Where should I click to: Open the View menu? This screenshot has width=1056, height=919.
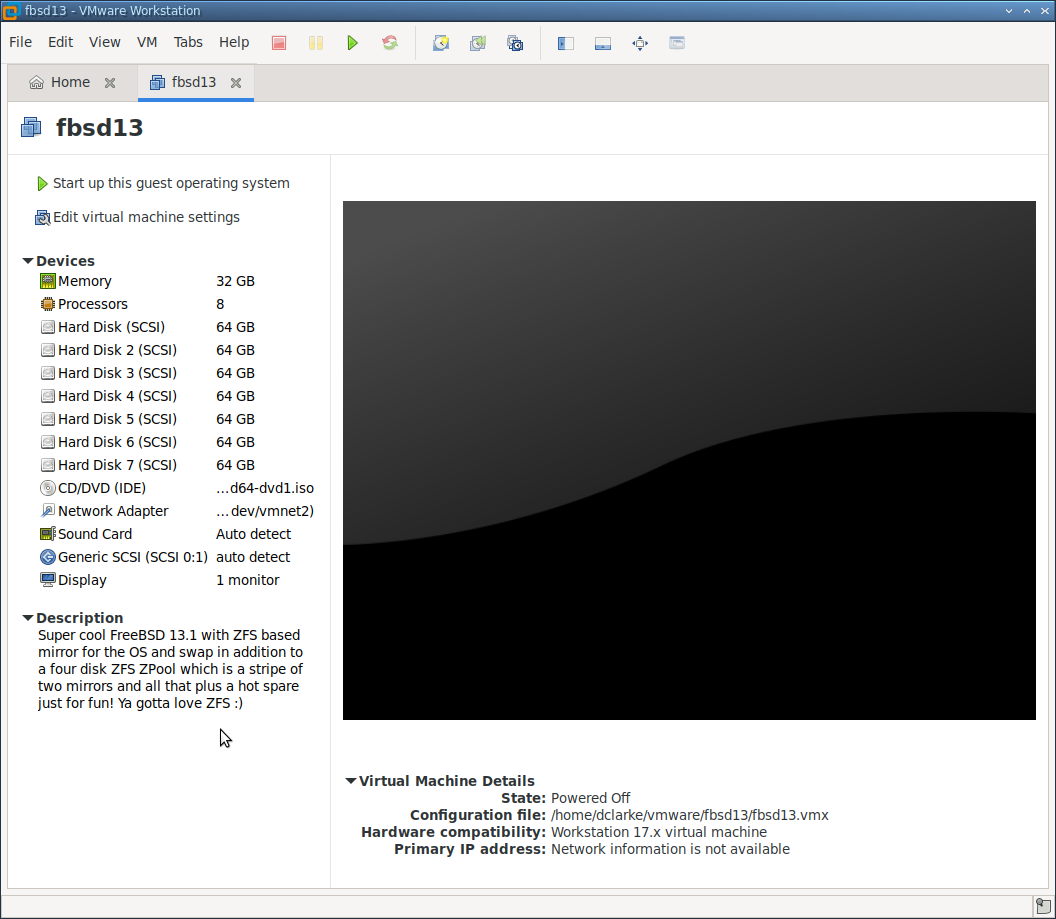(x=104, y=42)
